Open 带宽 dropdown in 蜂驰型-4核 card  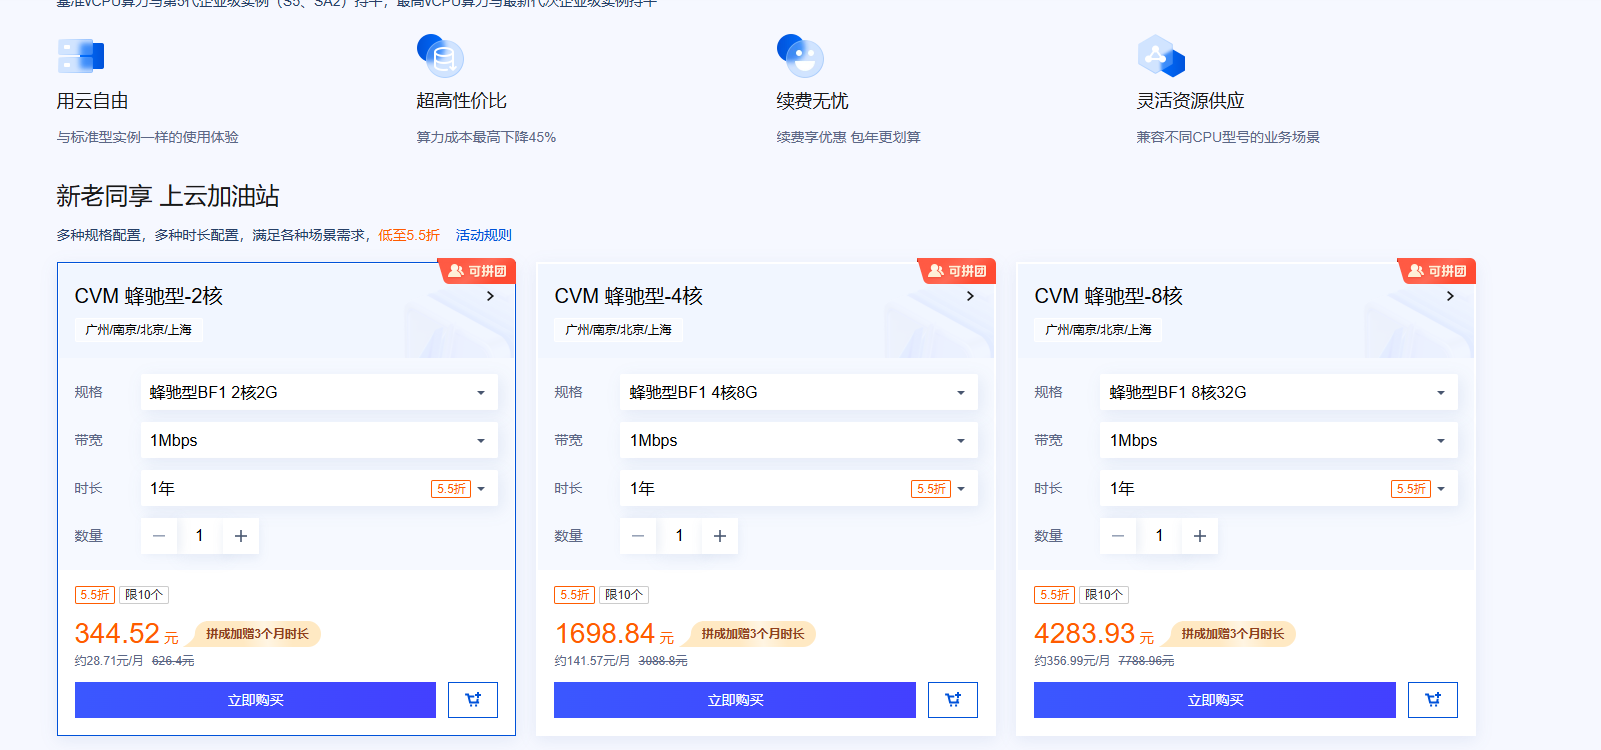799,440
